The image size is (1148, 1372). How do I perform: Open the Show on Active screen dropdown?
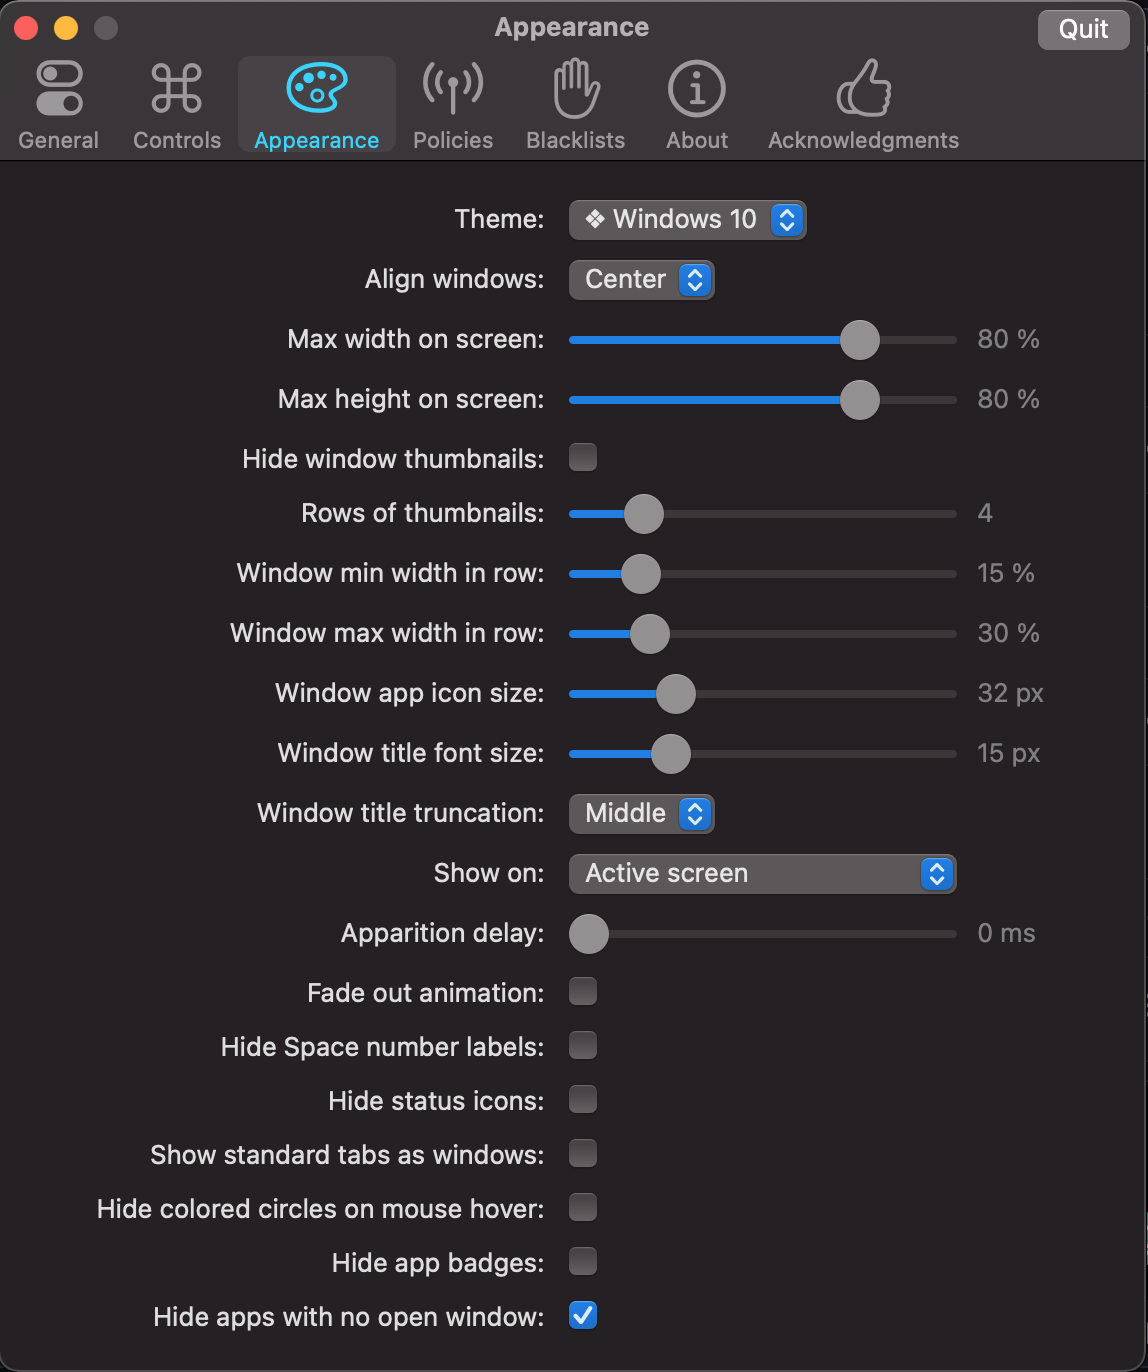coord(762,874)
